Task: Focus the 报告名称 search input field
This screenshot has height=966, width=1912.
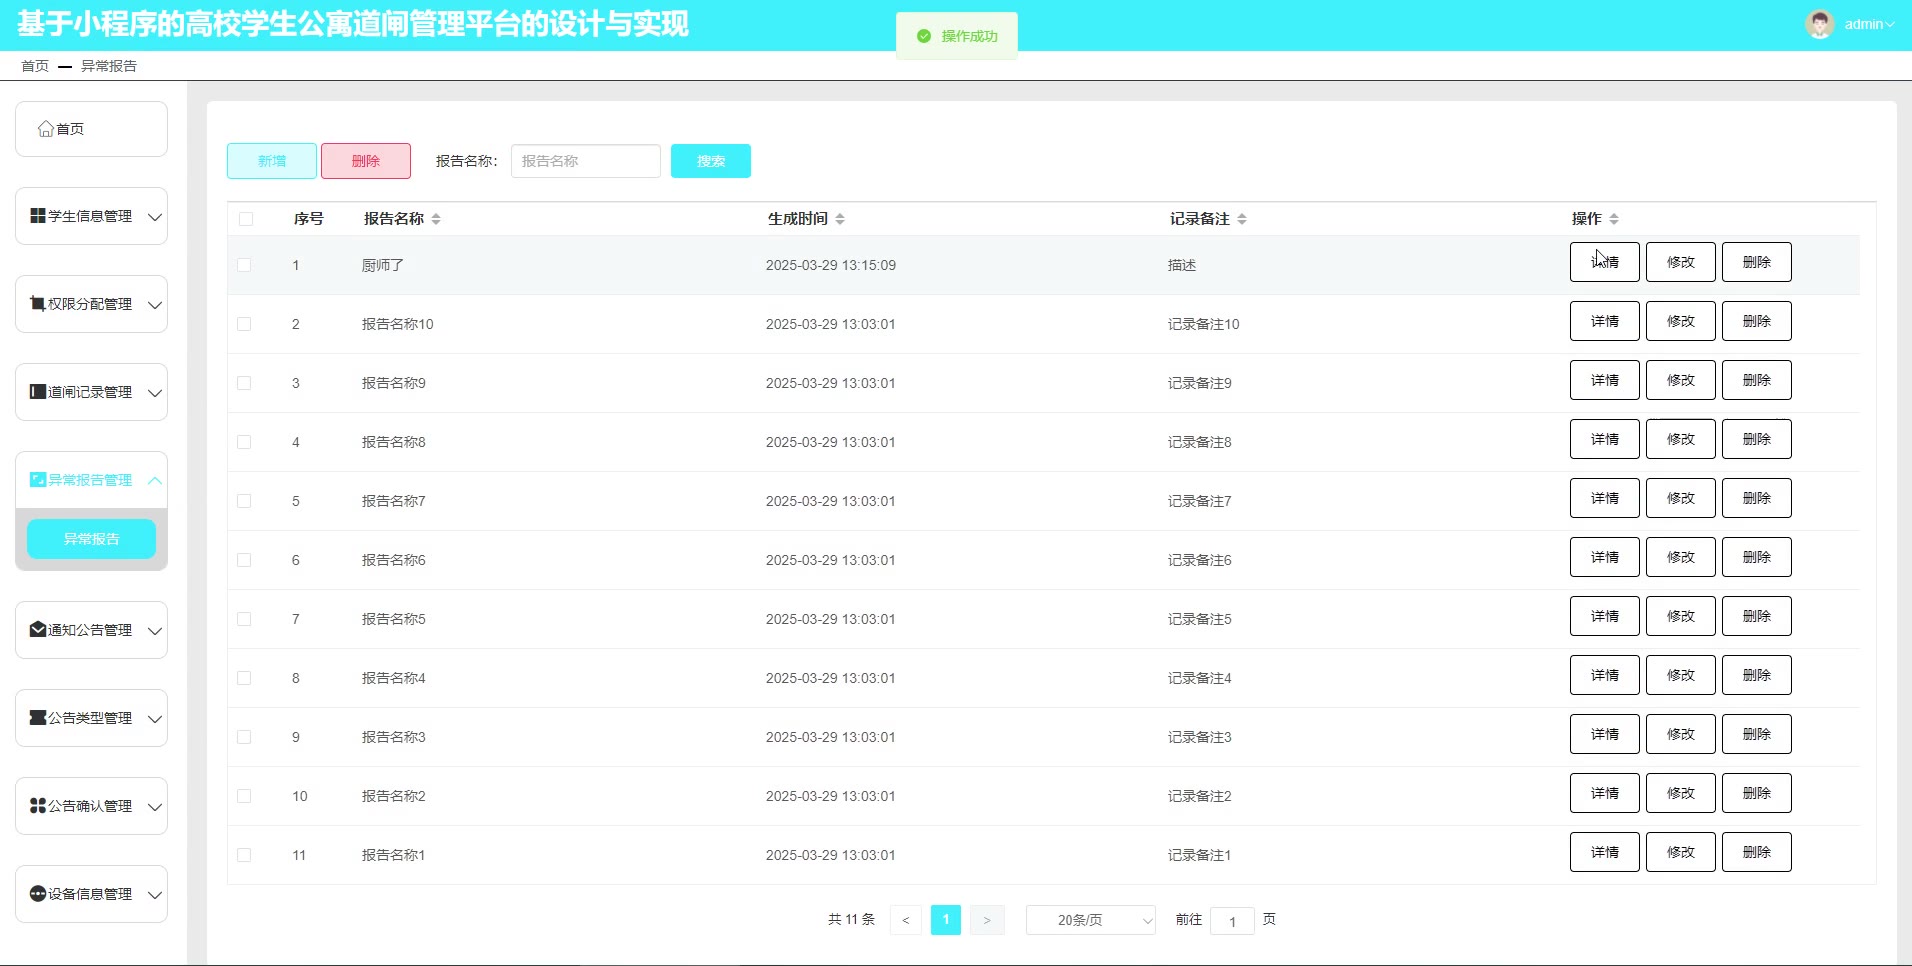Action: point(585,161)
